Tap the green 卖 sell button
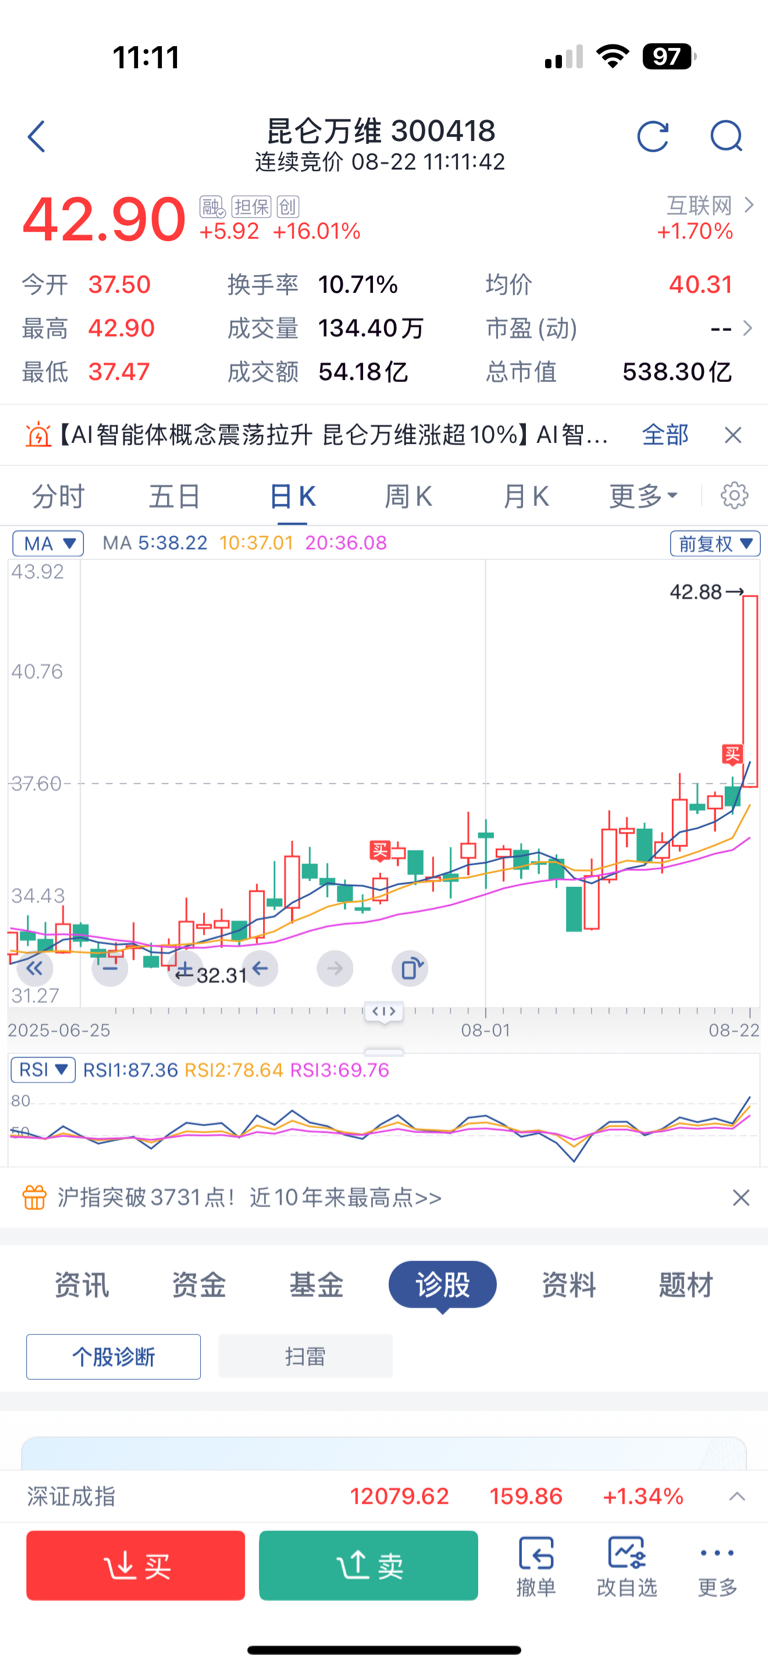The width and height of the screenshot is (768, 1669). tap(368, 1565)
